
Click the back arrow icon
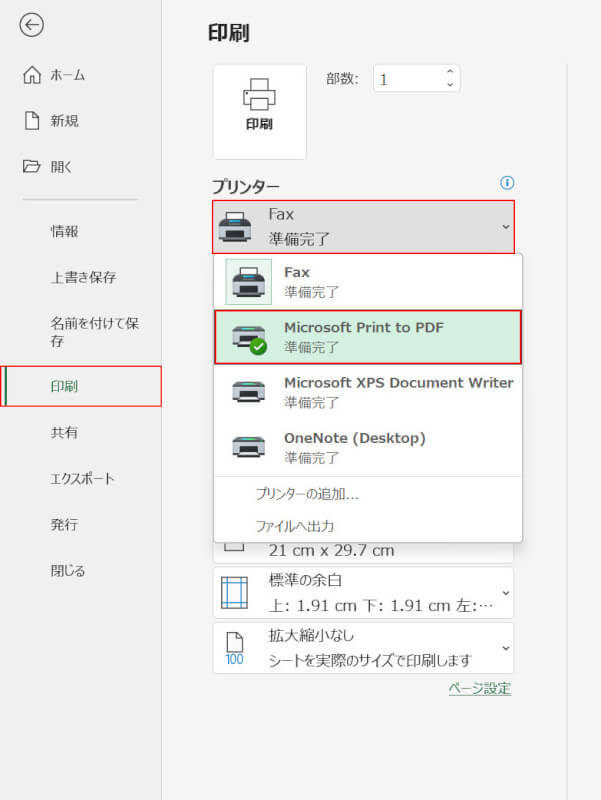[31, 25]
